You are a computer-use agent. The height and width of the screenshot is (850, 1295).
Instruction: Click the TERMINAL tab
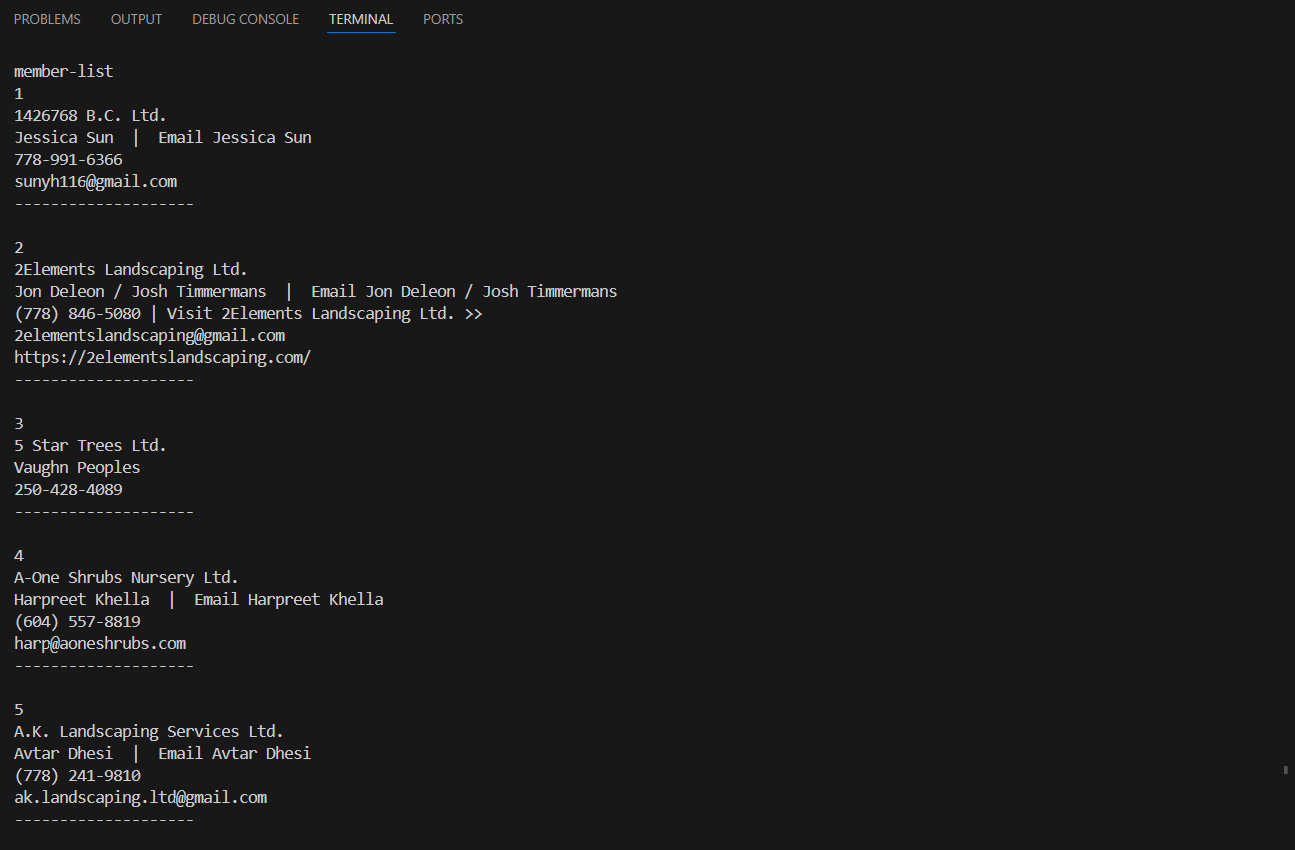pos(361,19)
